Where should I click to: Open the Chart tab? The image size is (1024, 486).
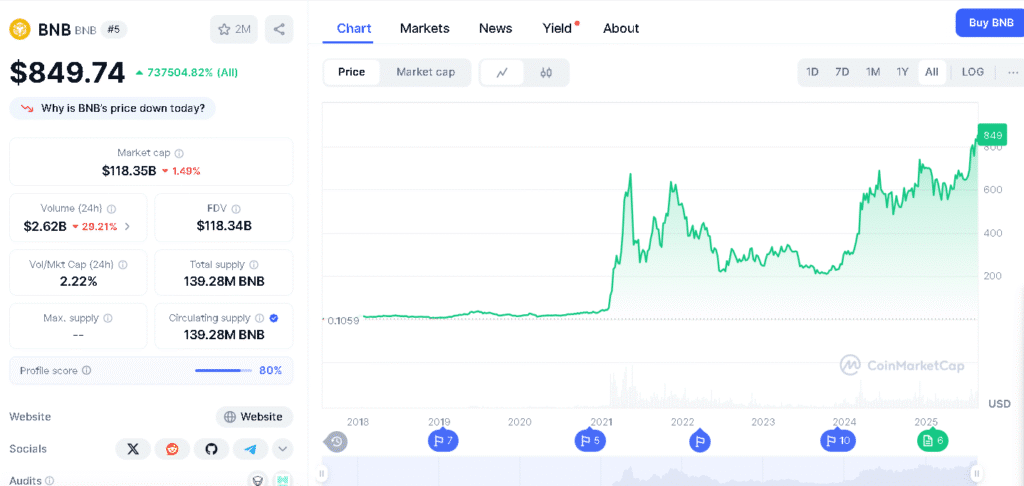tap(354, 28)
